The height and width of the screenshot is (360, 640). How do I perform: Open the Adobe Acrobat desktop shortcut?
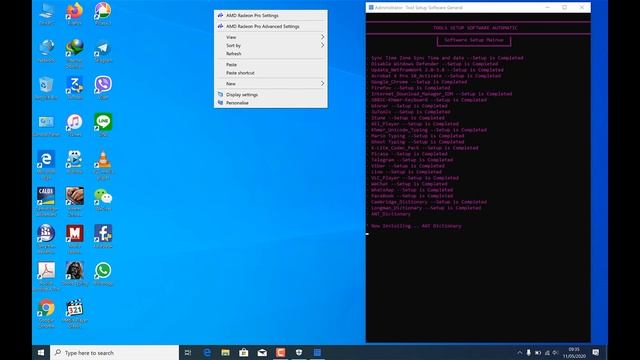pyautogui.click(x=46, y=276)
